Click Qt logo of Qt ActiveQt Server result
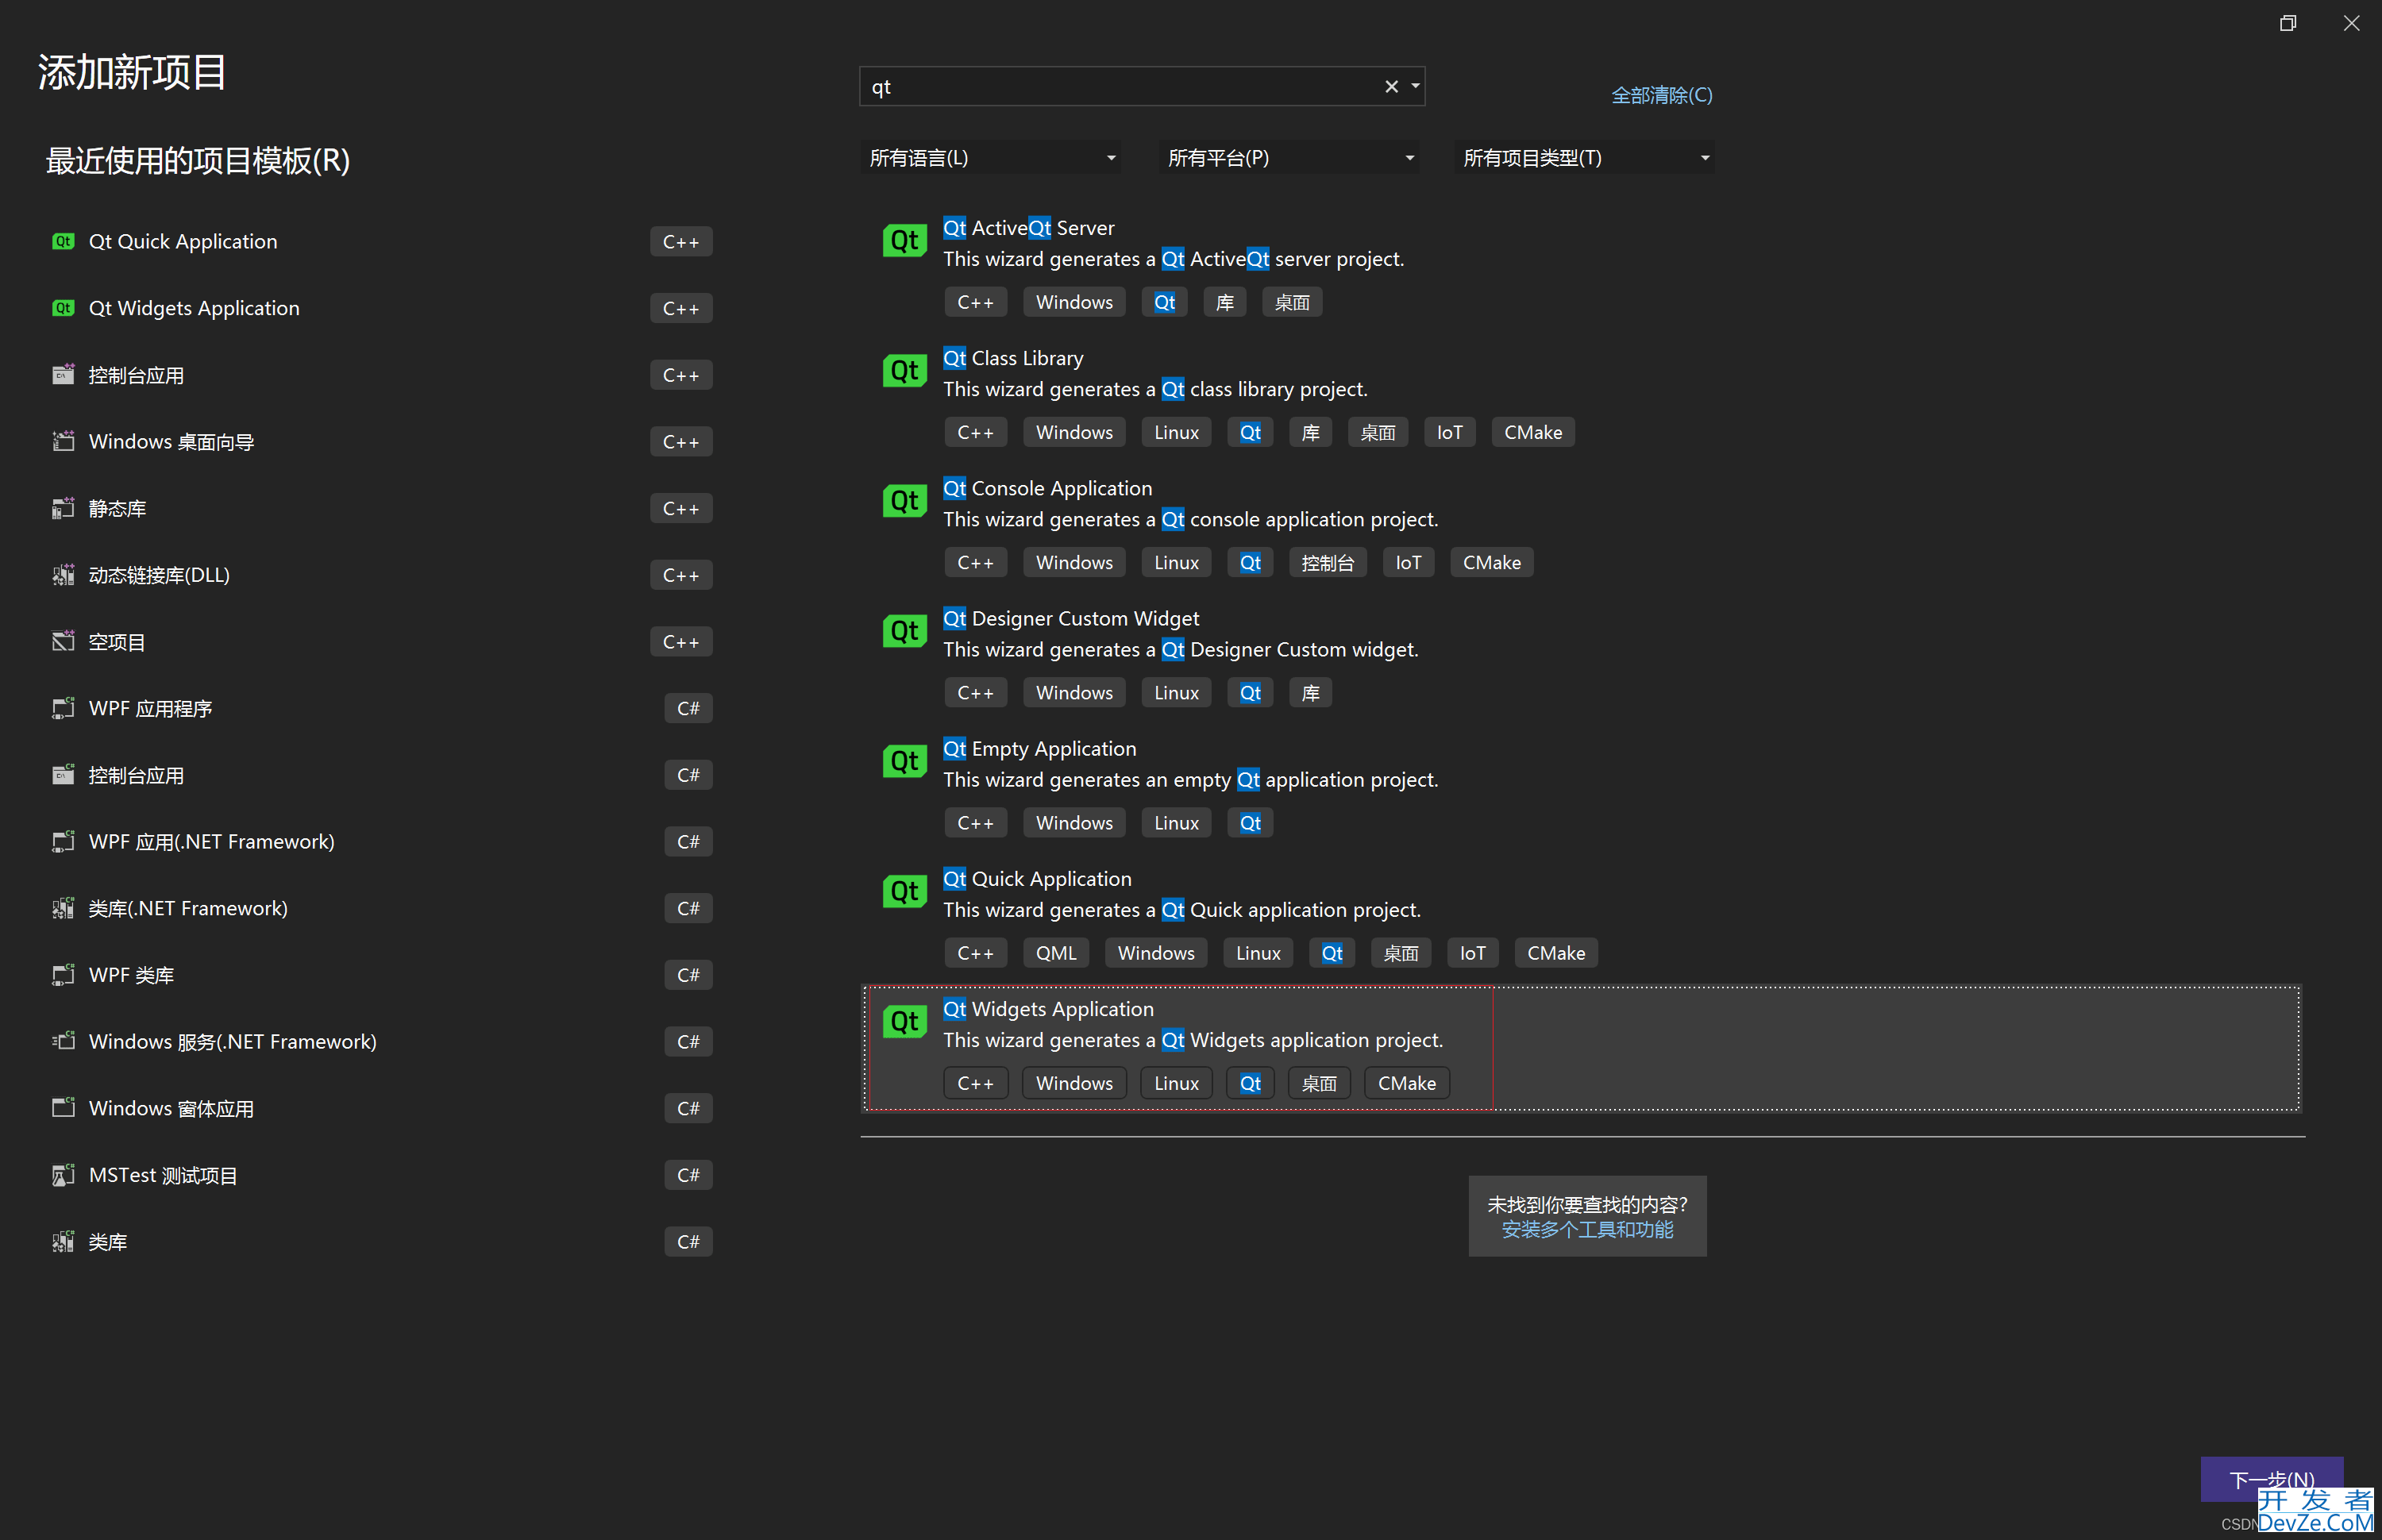 904,240
